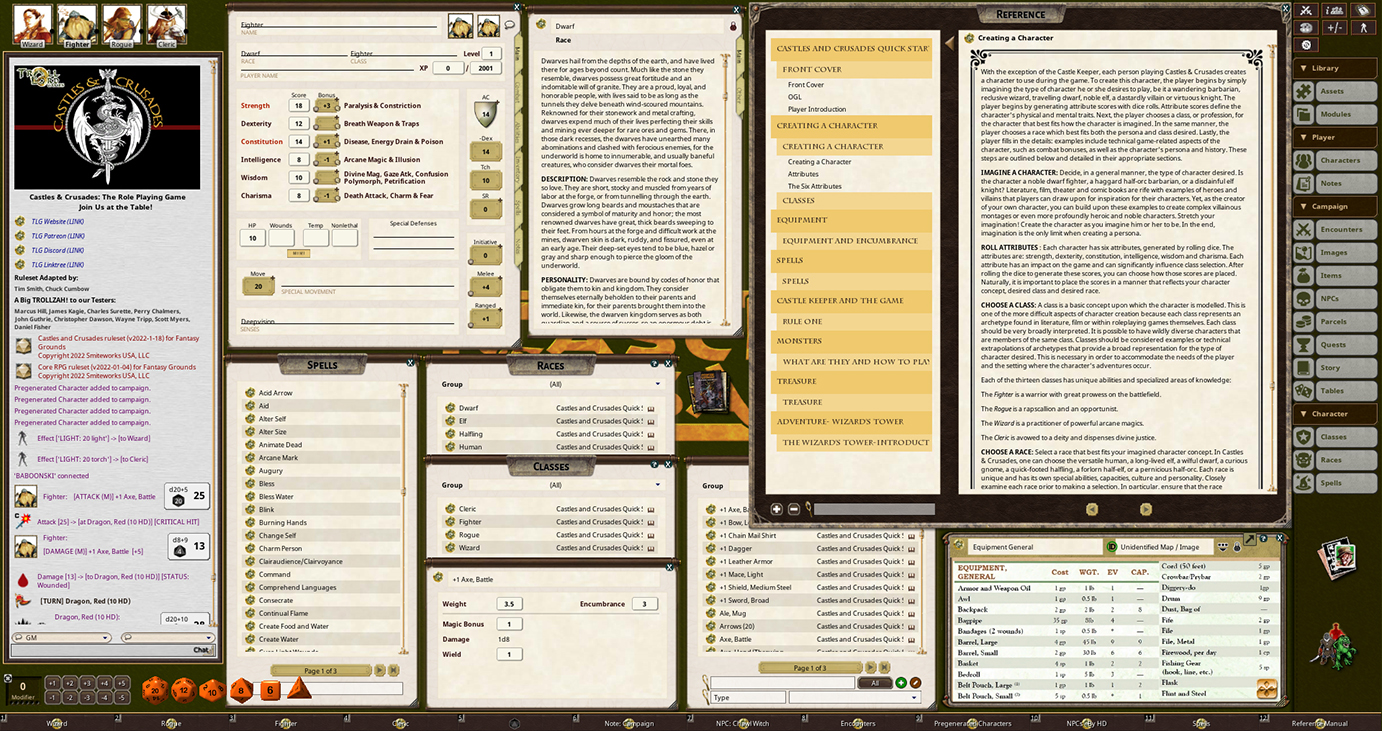The height and width of the screenshot is (731, 1382).
Task: Open the Equipment chapter in Reference
Action: coord(852,220)
